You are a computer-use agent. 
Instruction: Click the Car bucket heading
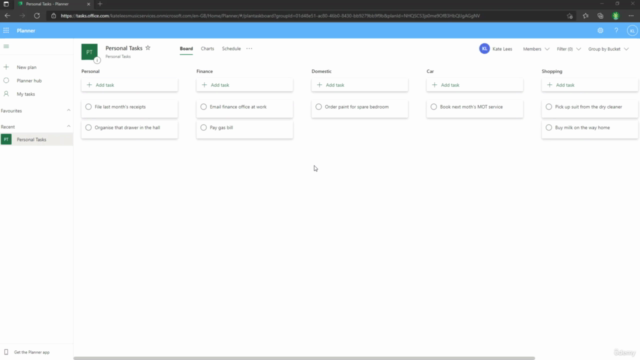click(430, 71)
